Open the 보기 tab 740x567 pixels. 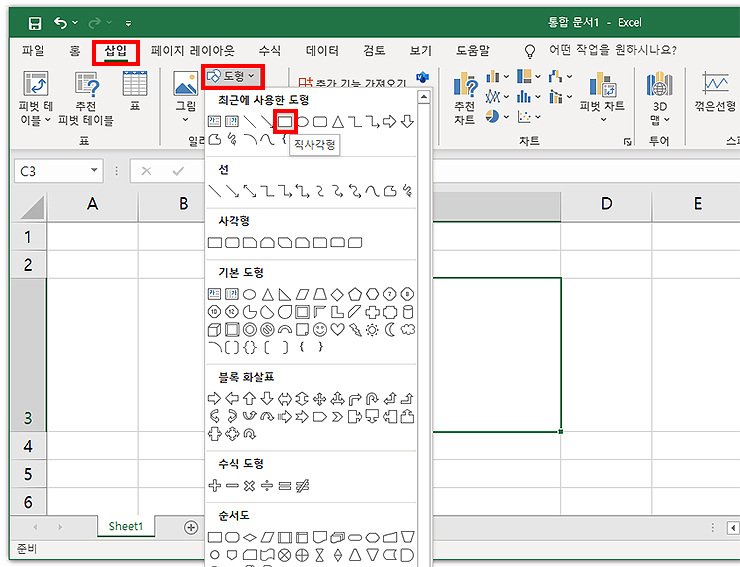(x=420, y=51)
